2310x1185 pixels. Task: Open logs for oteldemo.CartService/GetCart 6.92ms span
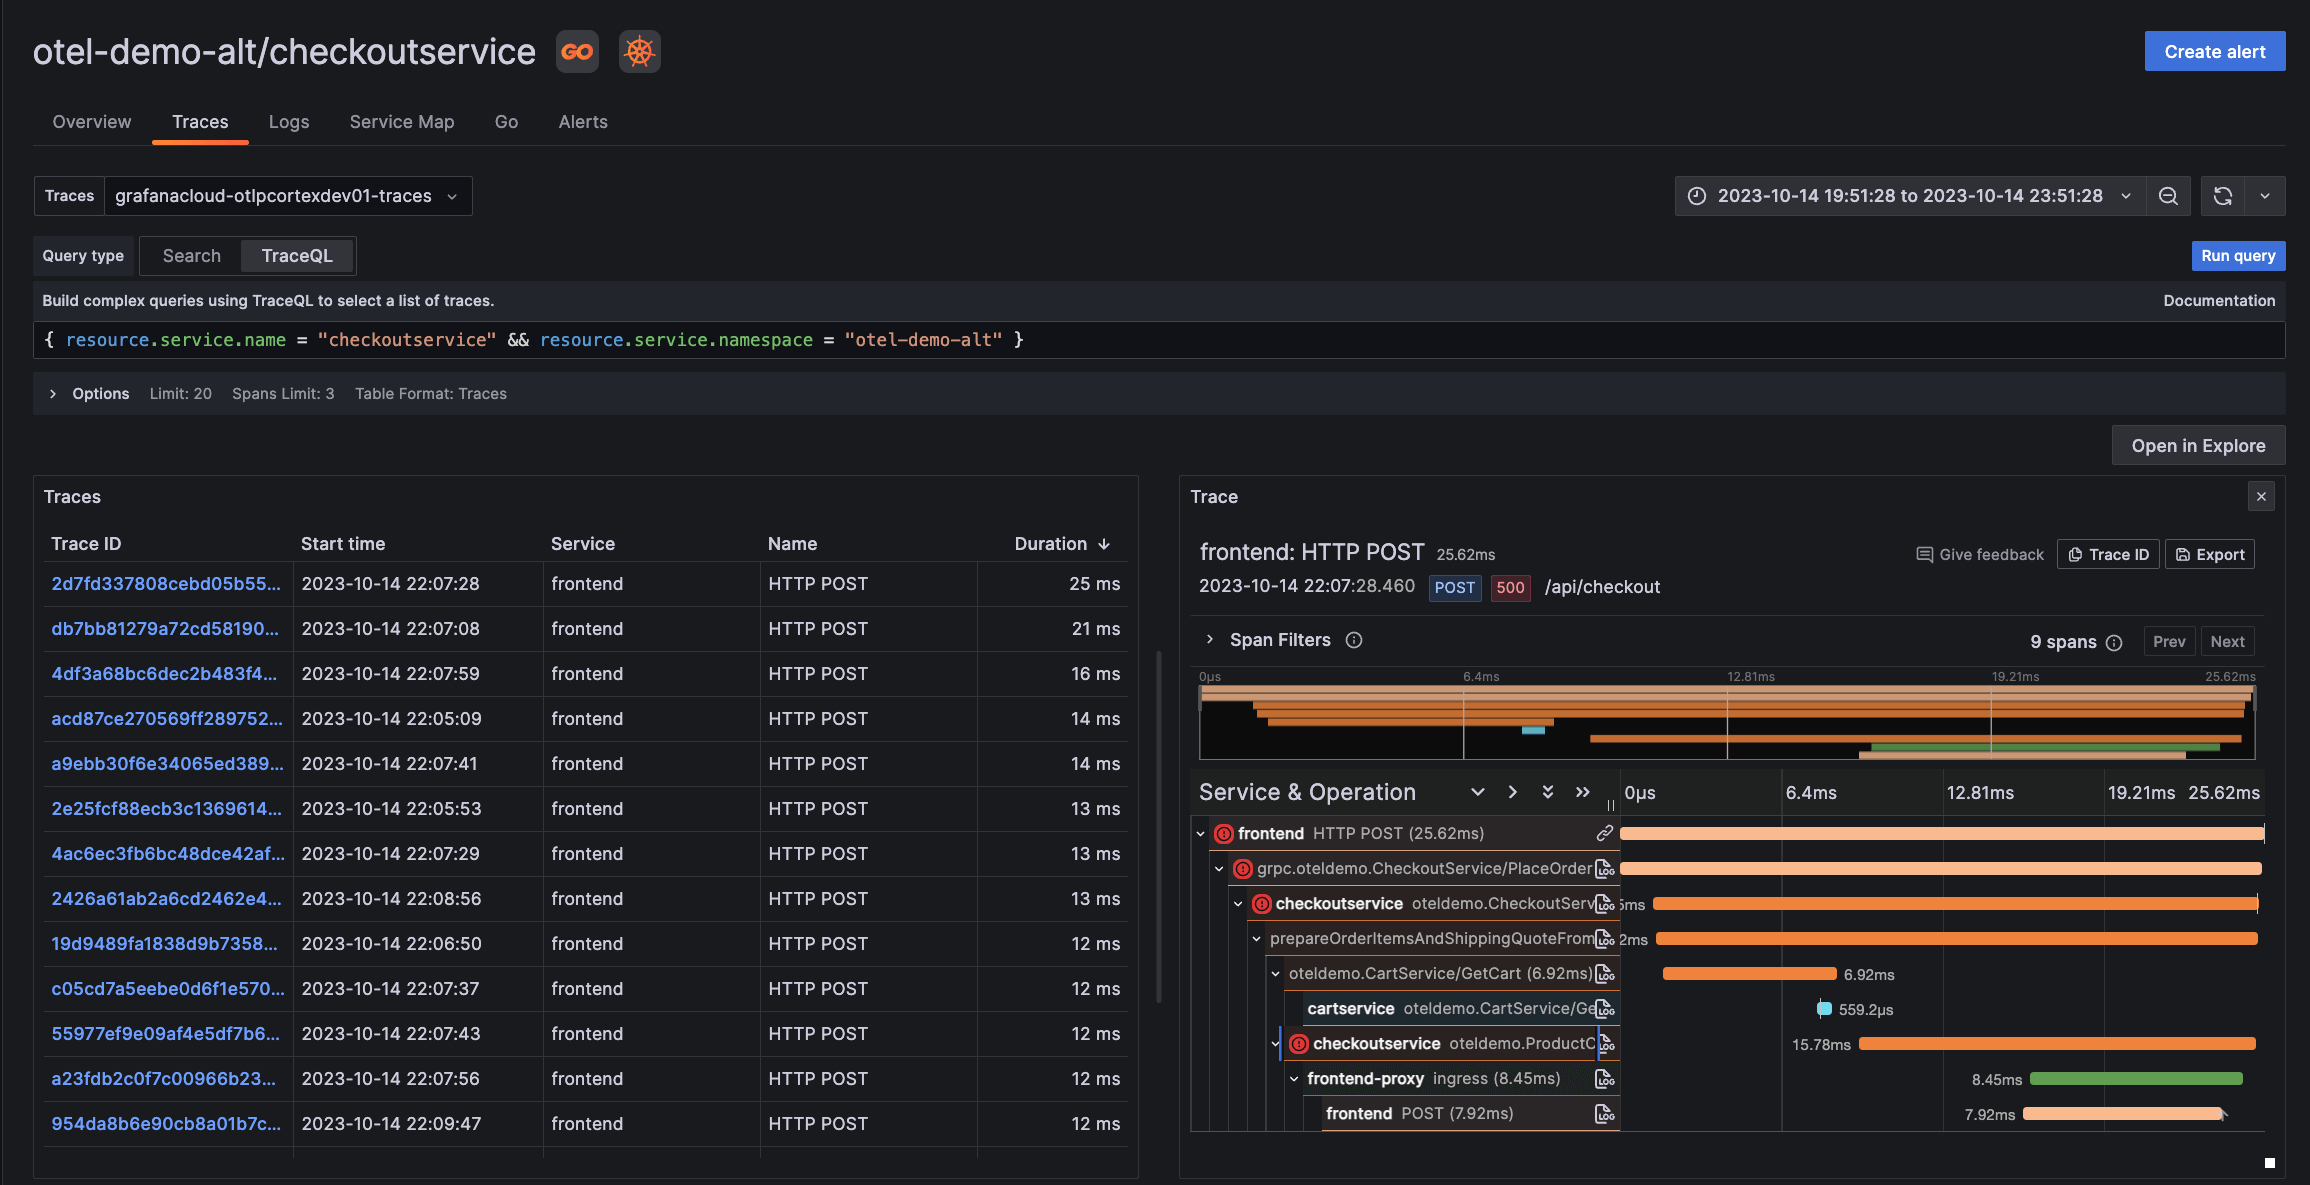click(x=1604, y=973)
